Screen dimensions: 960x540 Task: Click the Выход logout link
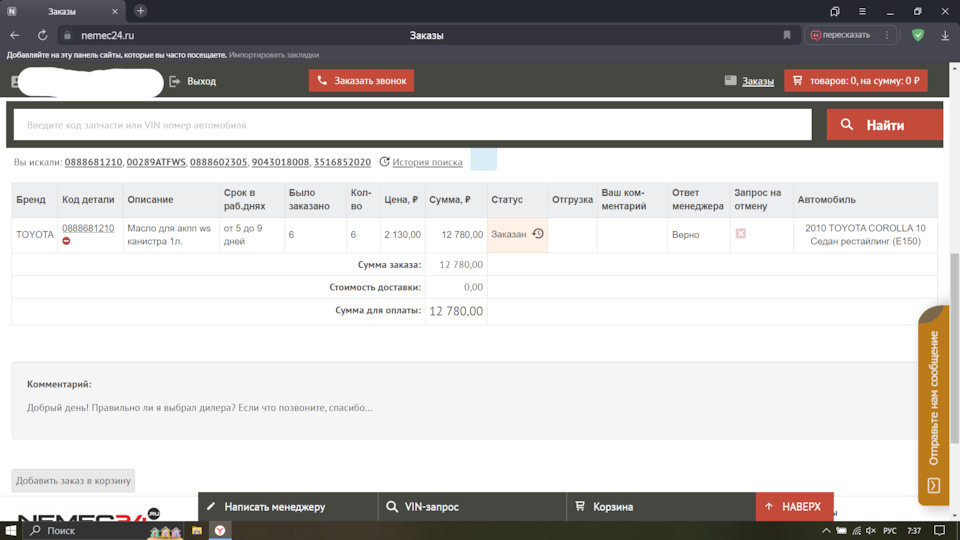193,81
